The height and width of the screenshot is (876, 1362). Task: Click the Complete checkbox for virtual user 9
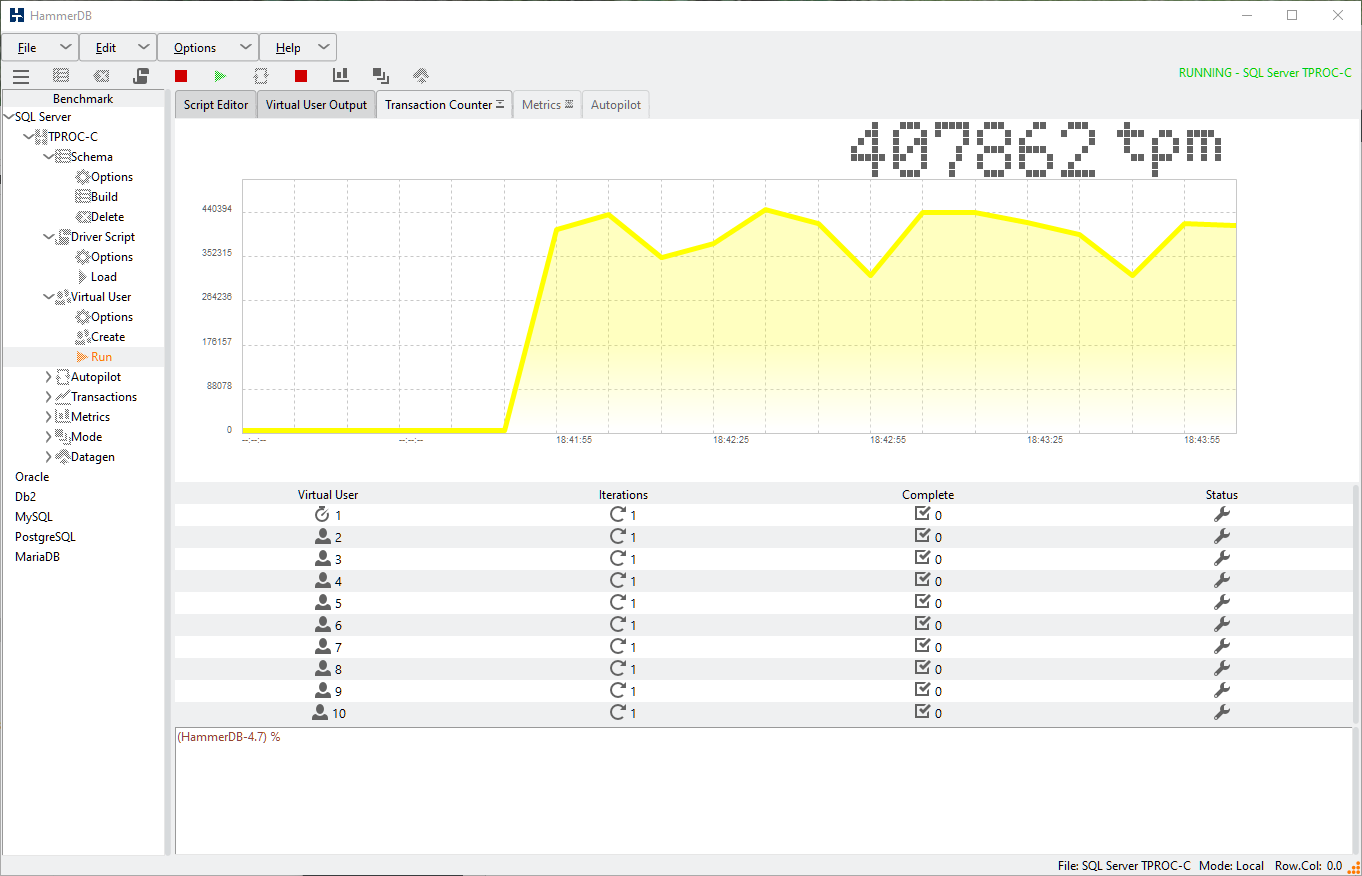[x=923, y=690]
